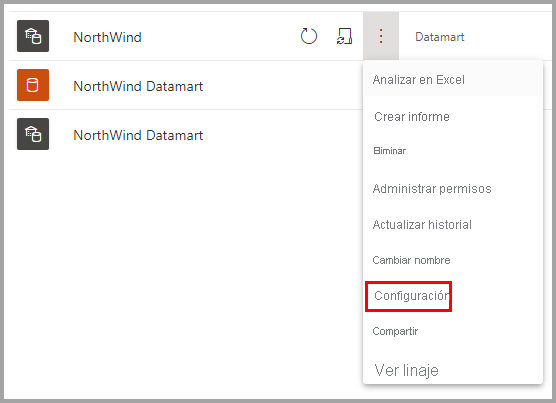
Task: Select Compartir in the menu
Action: 453,331
